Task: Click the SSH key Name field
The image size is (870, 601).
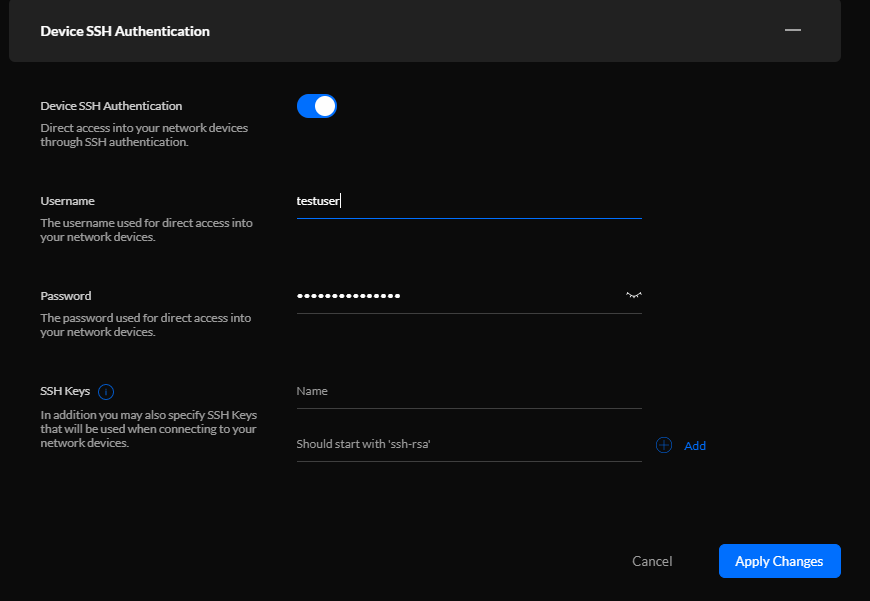Action: 469,391
